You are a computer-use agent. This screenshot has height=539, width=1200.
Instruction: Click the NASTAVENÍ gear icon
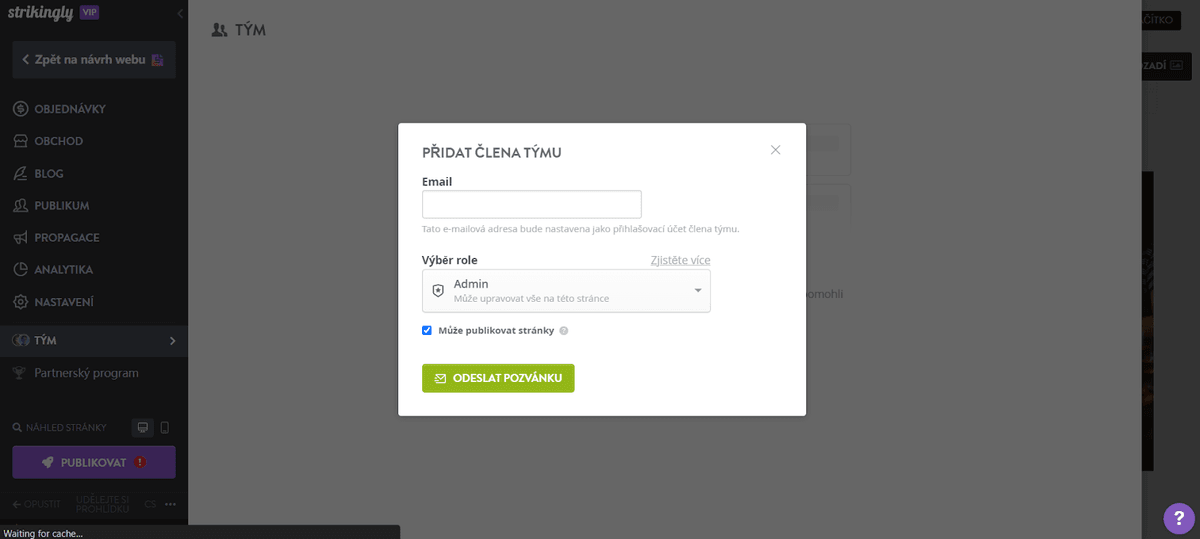[x=20, y=302]
